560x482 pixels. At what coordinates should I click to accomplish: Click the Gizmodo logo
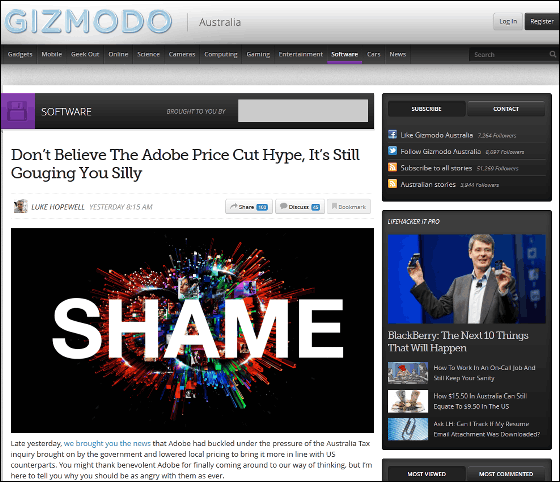click(88, 21)
